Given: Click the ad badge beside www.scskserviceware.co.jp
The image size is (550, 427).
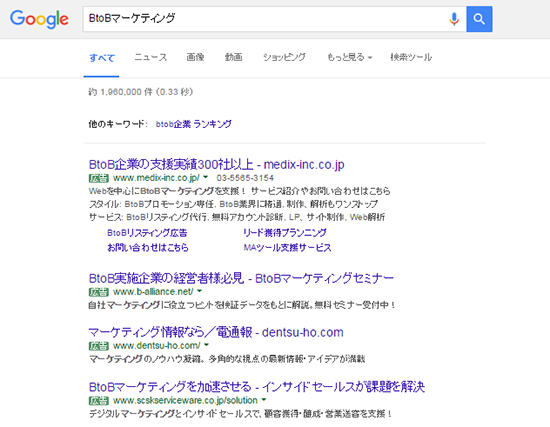Looking at the screenshot, I should point(99,400).
